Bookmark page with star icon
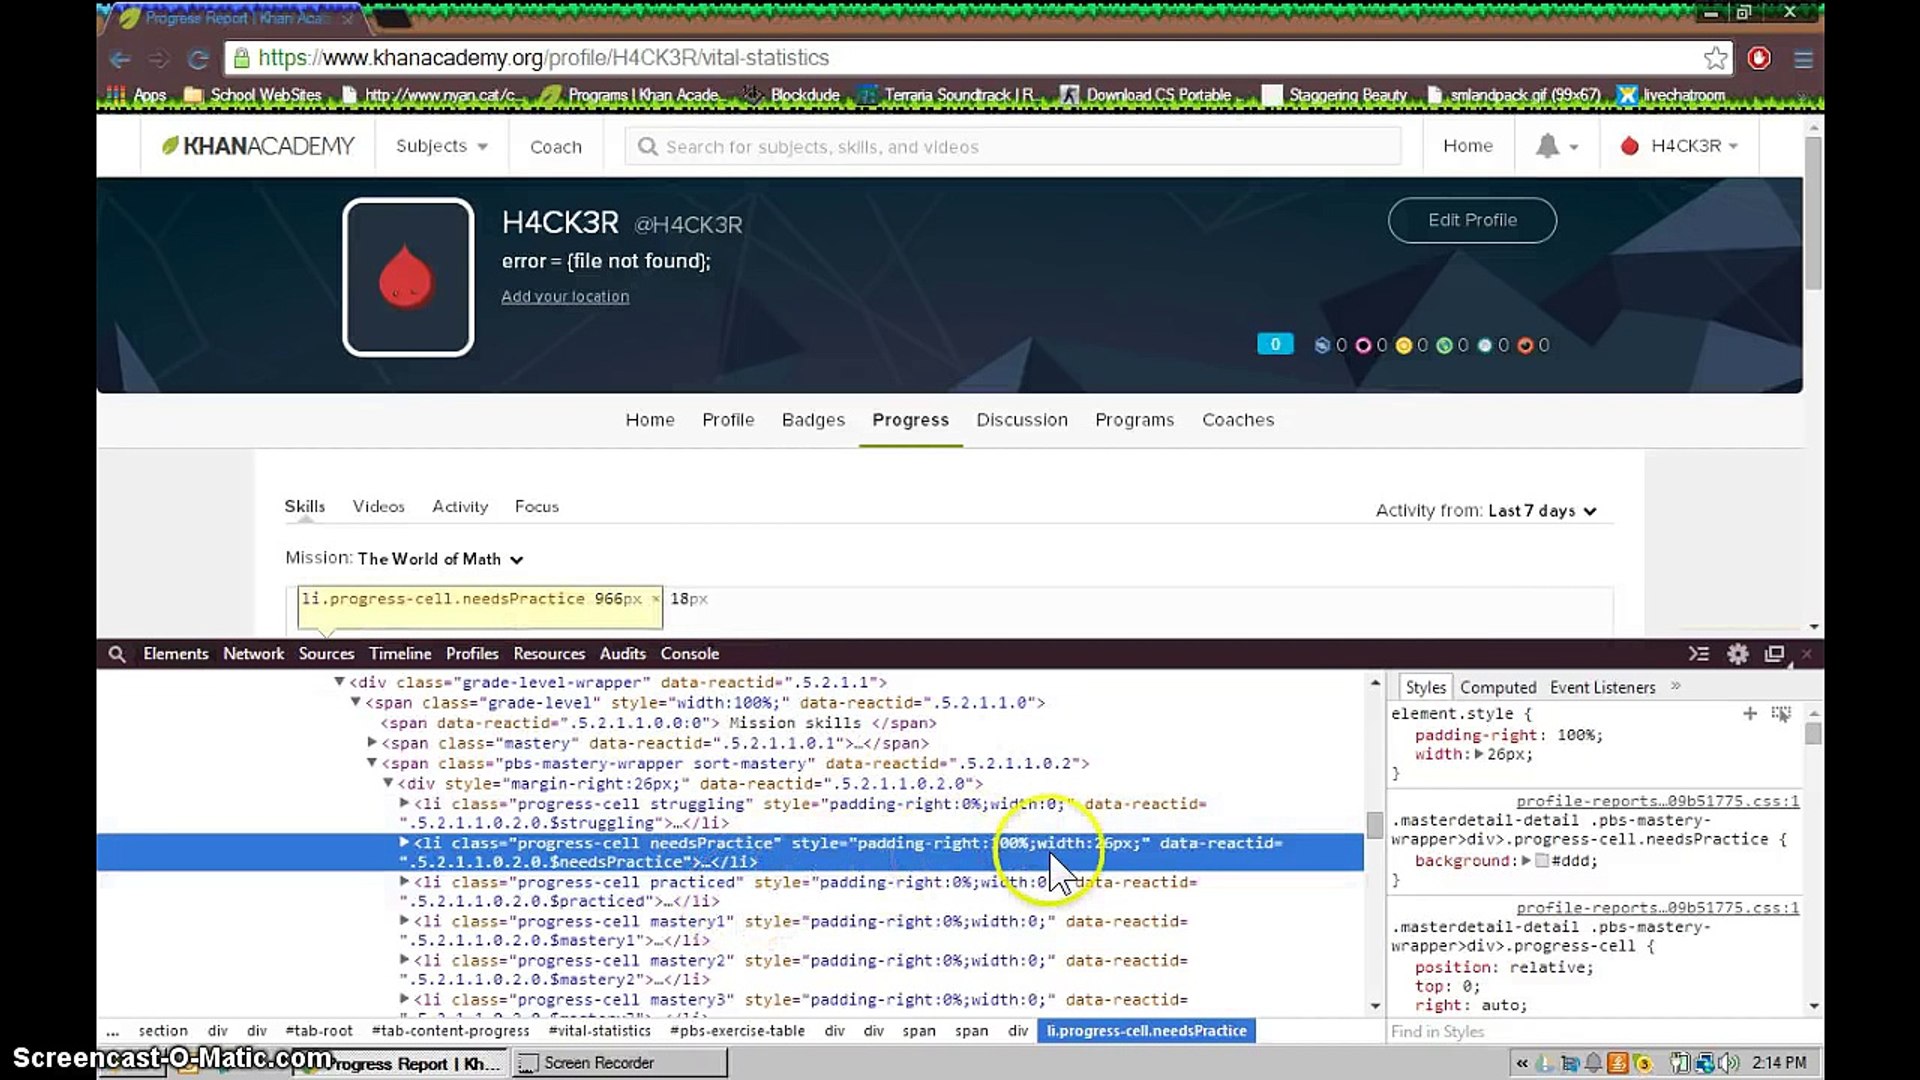Screen dimensions: 1920x1080 click(x=1716, y=58)
